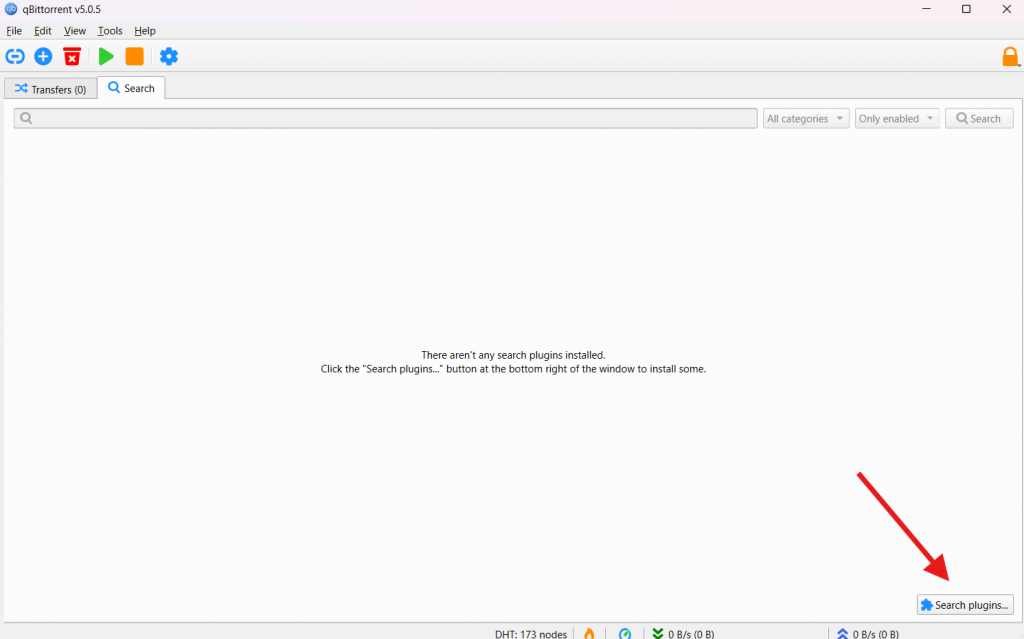The width and height of the screenshot is (1024, 639).
Task: Click the Search button
Action: (979, 118)
